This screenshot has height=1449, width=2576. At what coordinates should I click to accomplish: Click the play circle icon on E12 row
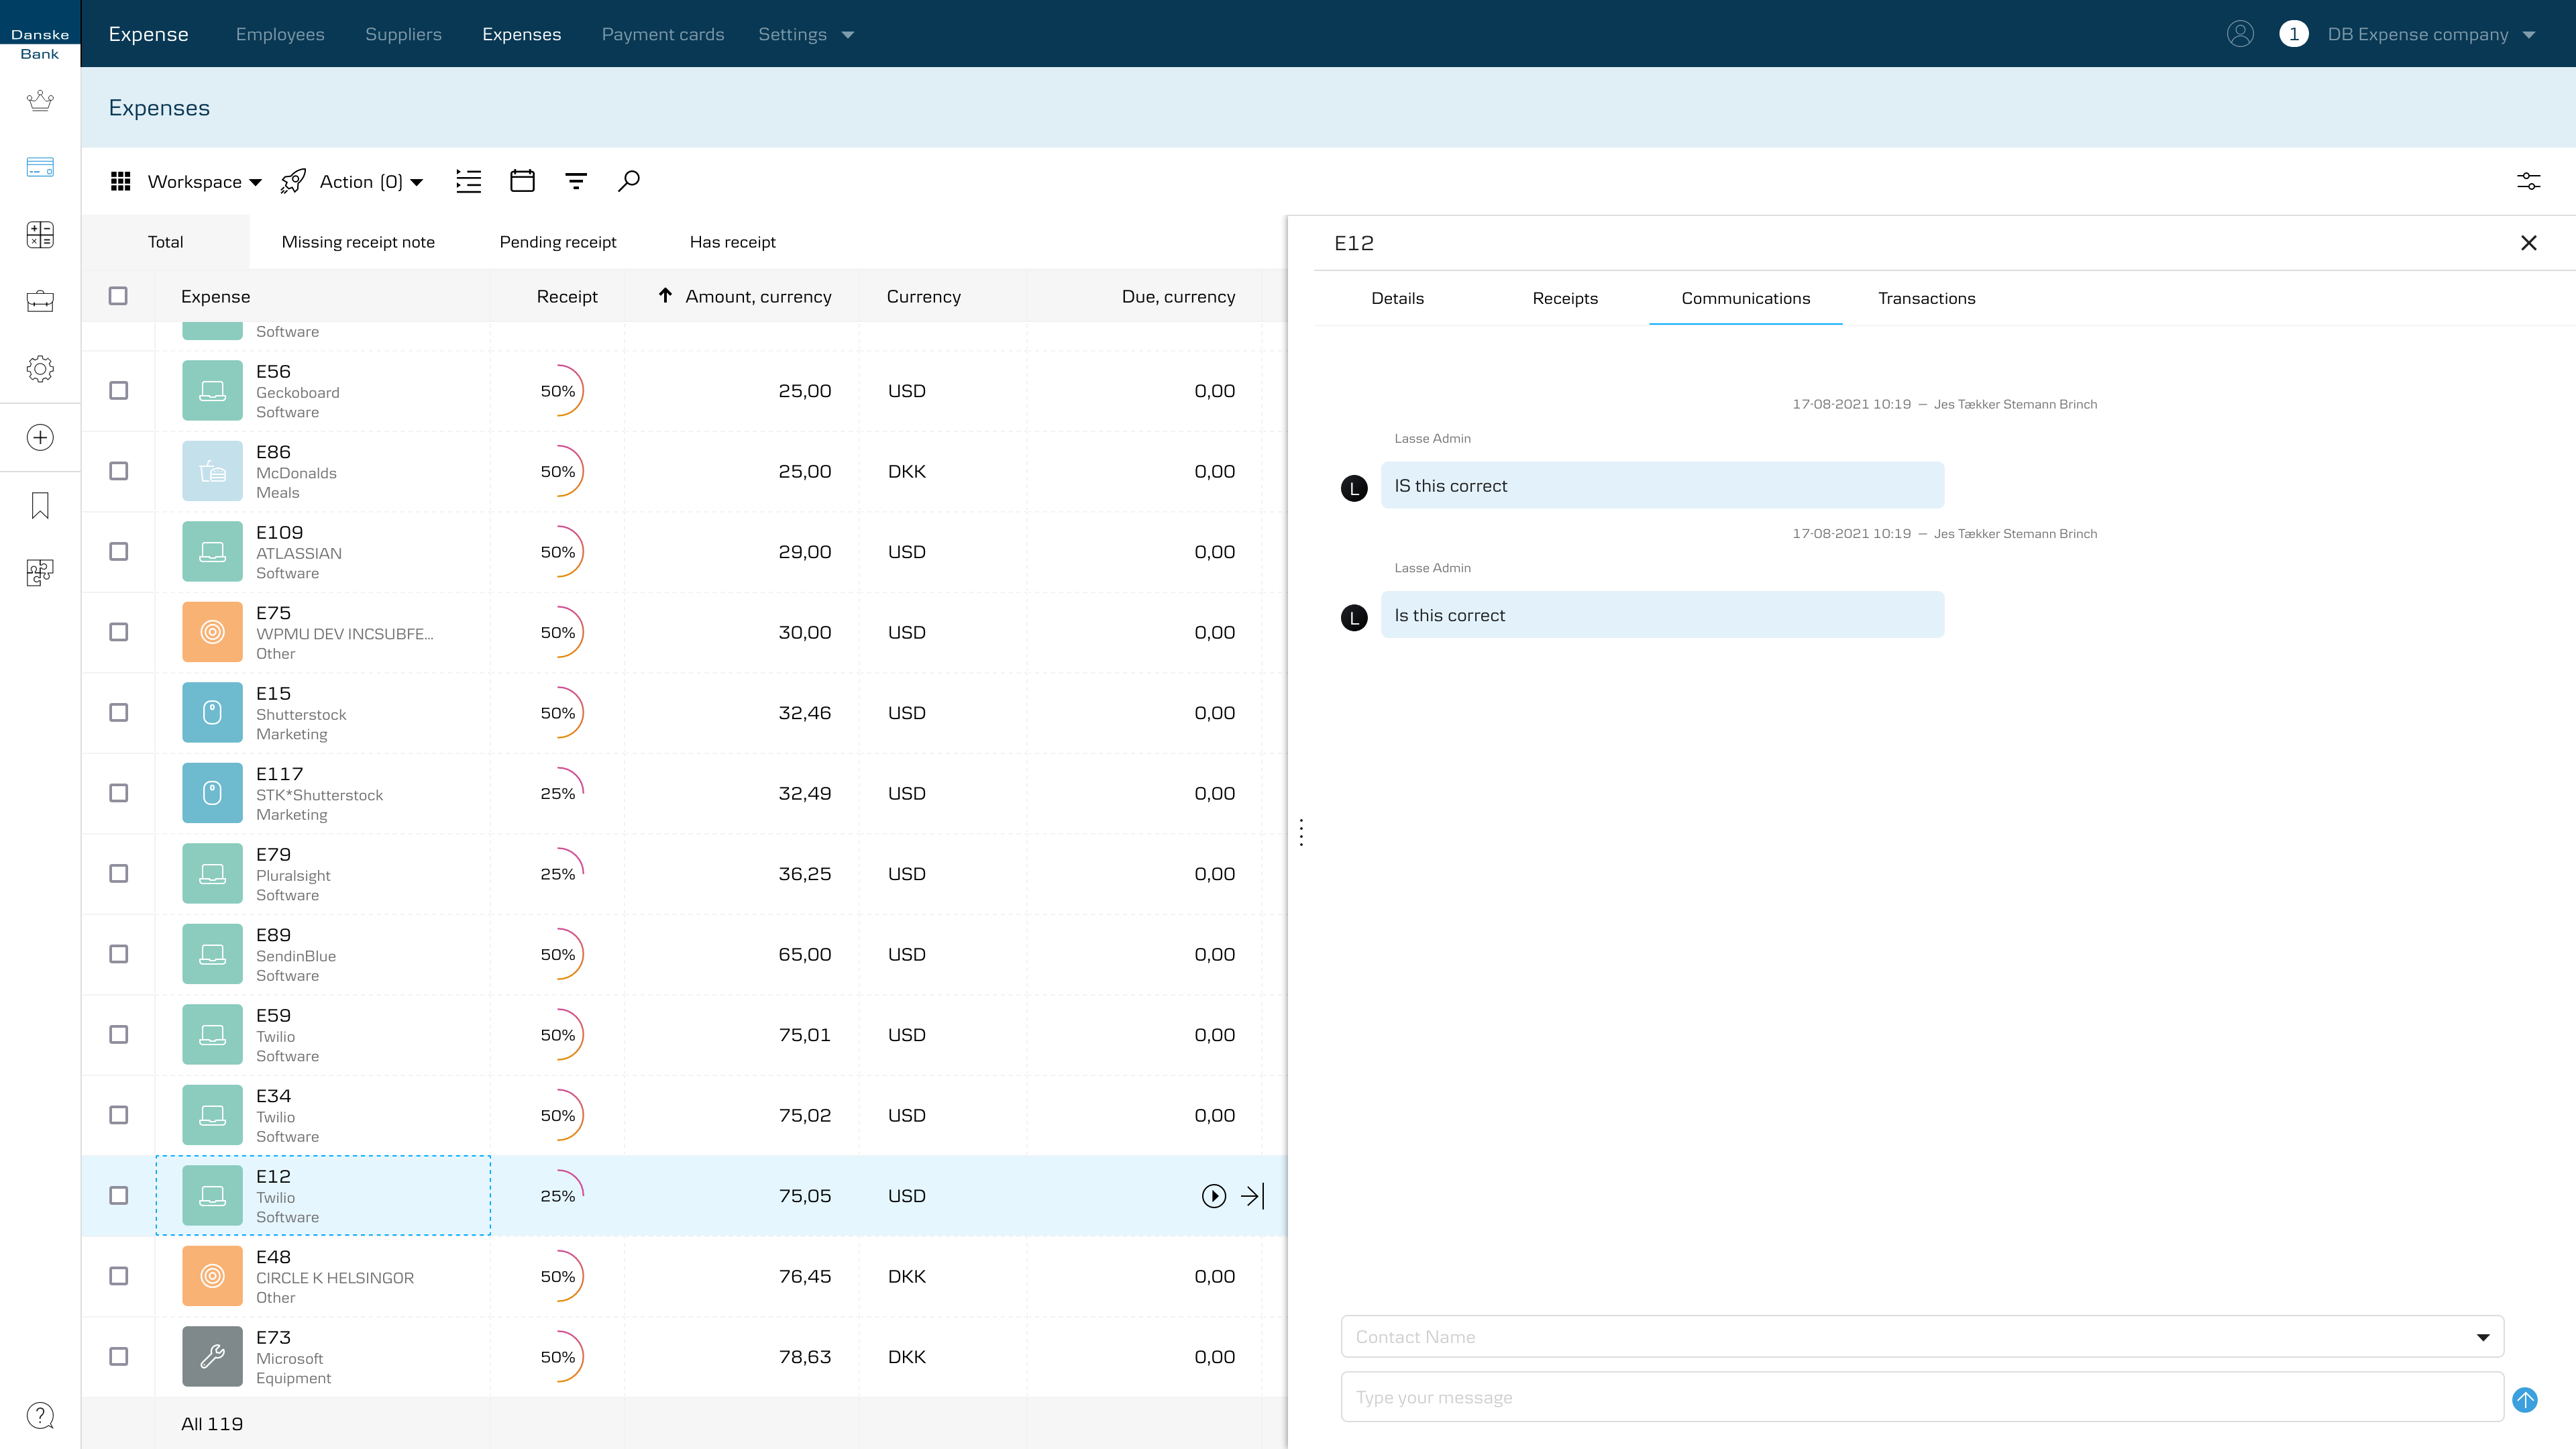coord(1214,1196)
